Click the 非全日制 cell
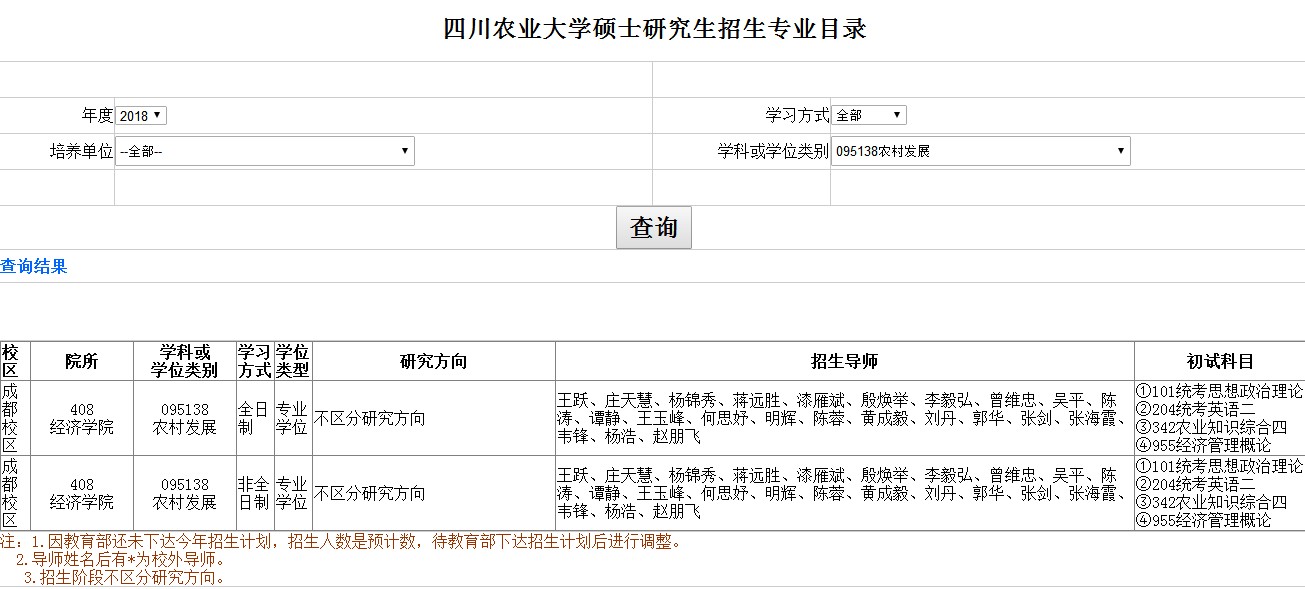 (255, 493)
